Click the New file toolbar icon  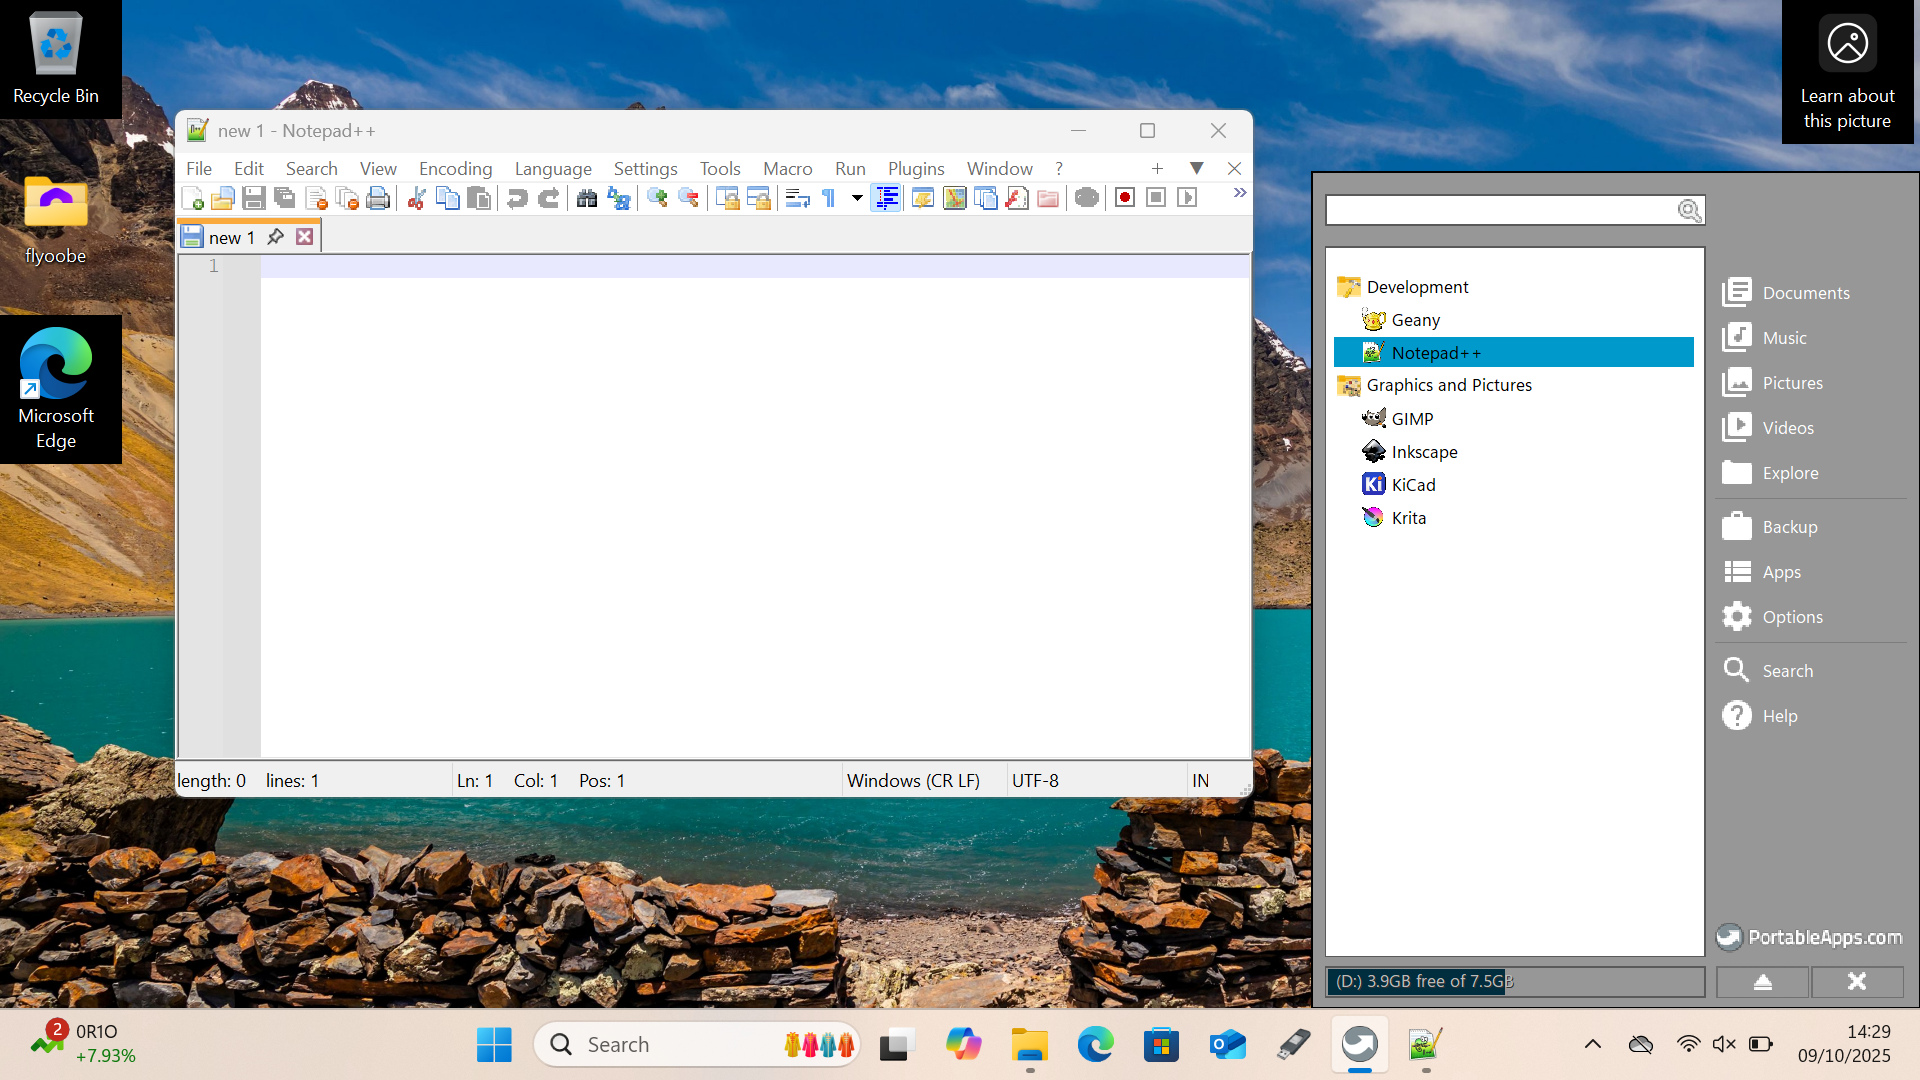point(193,198)
